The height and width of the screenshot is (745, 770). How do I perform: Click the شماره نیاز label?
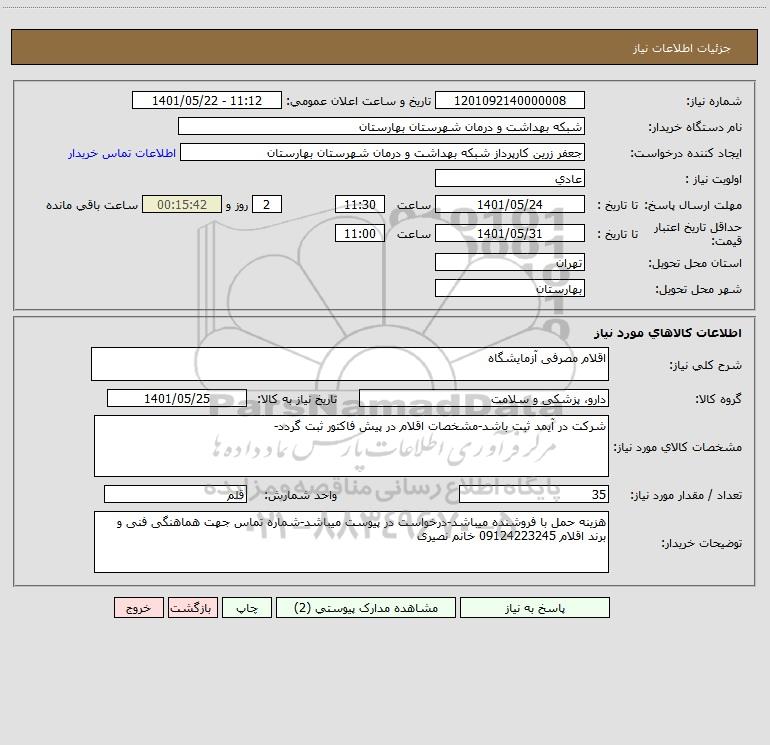click(714, 102)
